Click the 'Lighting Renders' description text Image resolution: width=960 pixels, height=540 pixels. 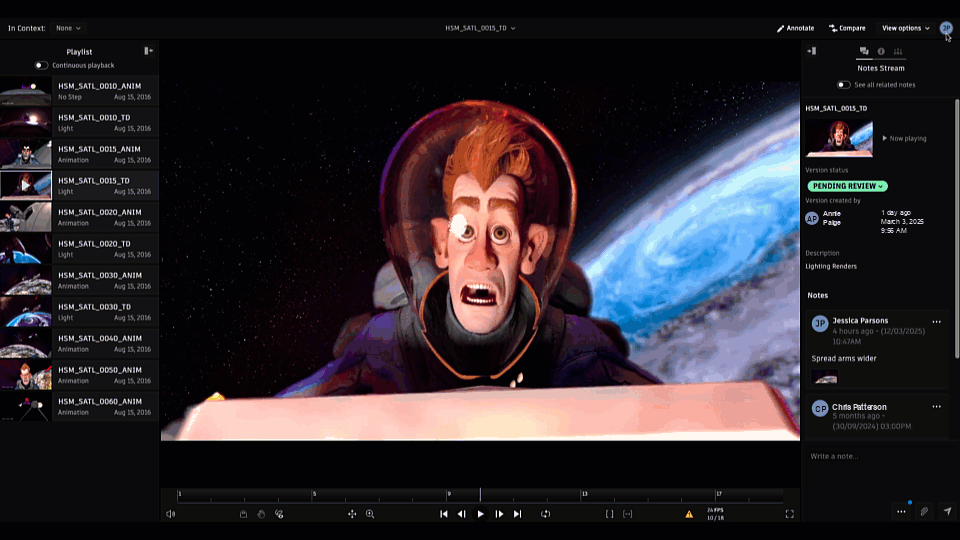pyautogui.click(x=831, y=266)
